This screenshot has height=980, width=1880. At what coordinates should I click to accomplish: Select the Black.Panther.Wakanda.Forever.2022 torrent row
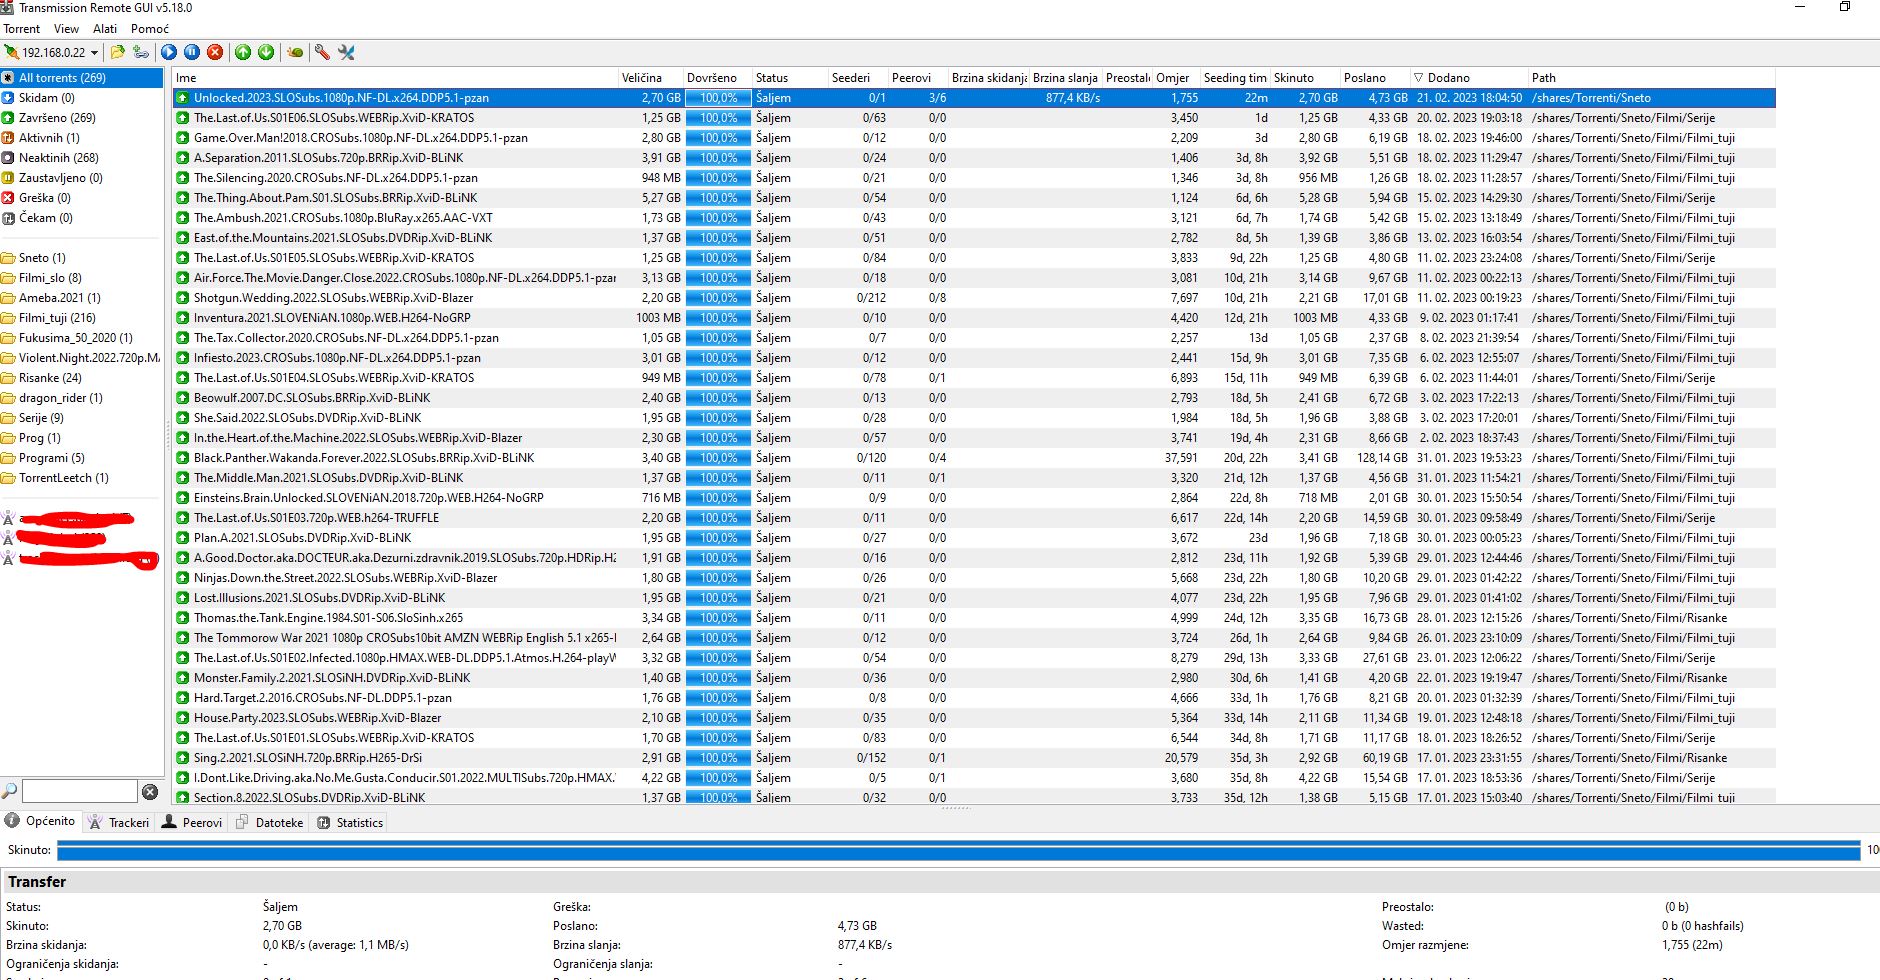974,458
